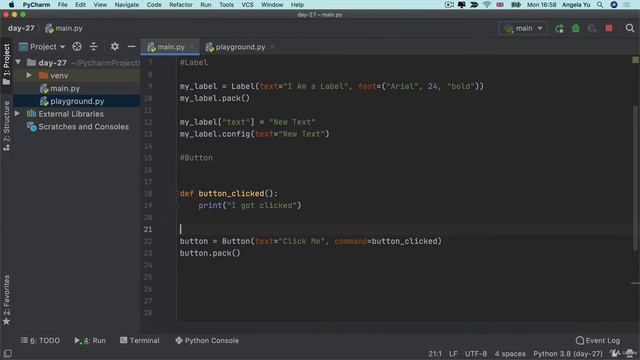Open the Terminal tool window
Screen dimensions: 640x360
(x=140, y=340)
